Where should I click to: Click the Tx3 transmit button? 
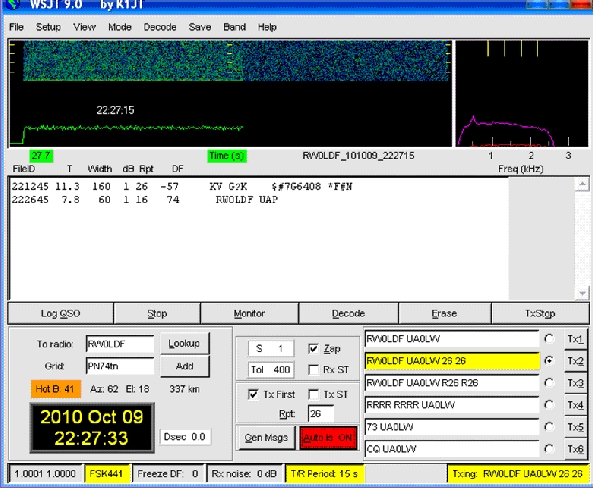575,383
